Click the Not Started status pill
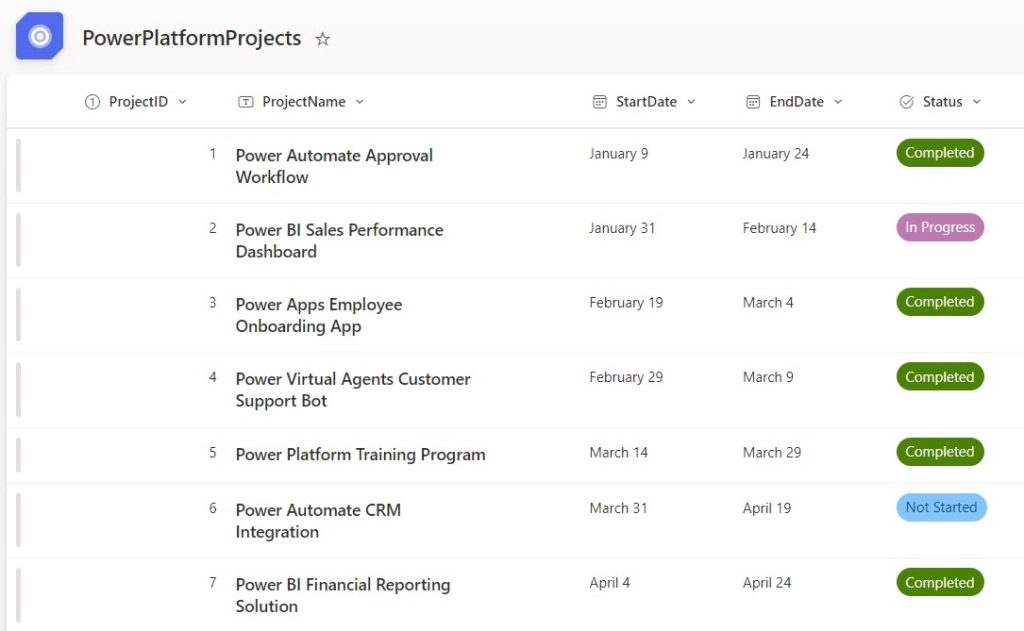 coord(941,508)
